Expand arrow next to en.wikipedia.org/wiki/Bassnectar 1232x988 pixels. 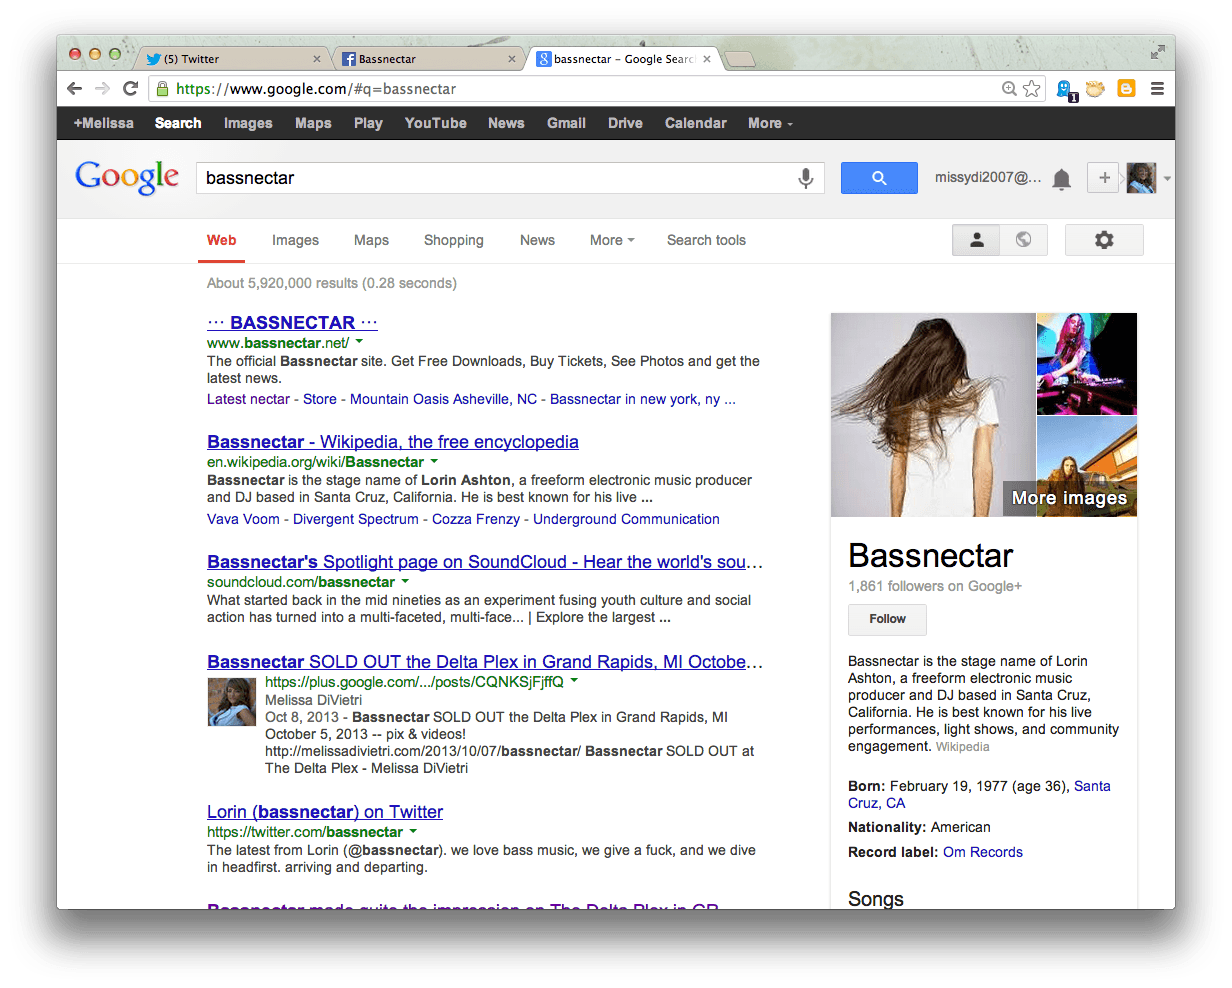(x=434, y=462)
